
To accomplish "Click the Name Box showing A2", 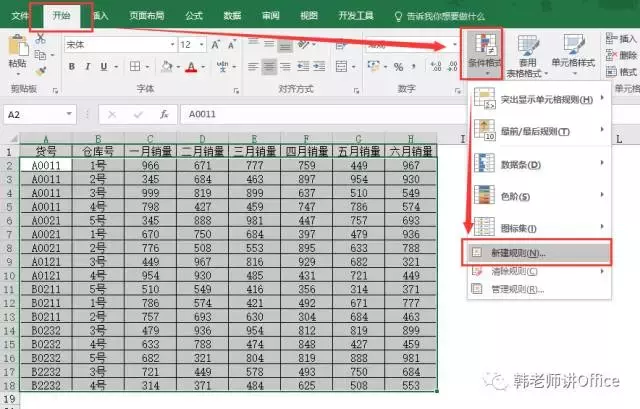I will 40,114.
